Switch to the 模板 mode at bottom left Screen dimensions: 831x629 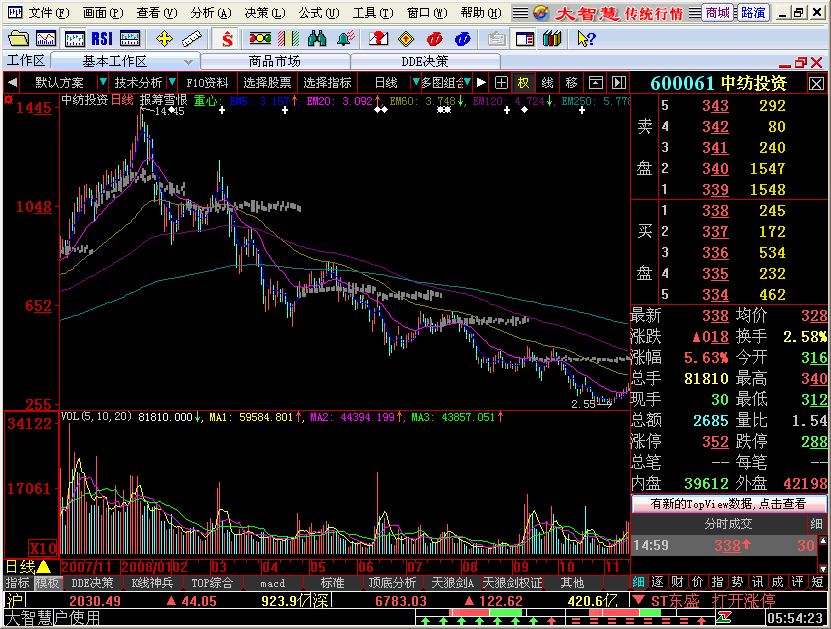[48, 583]
